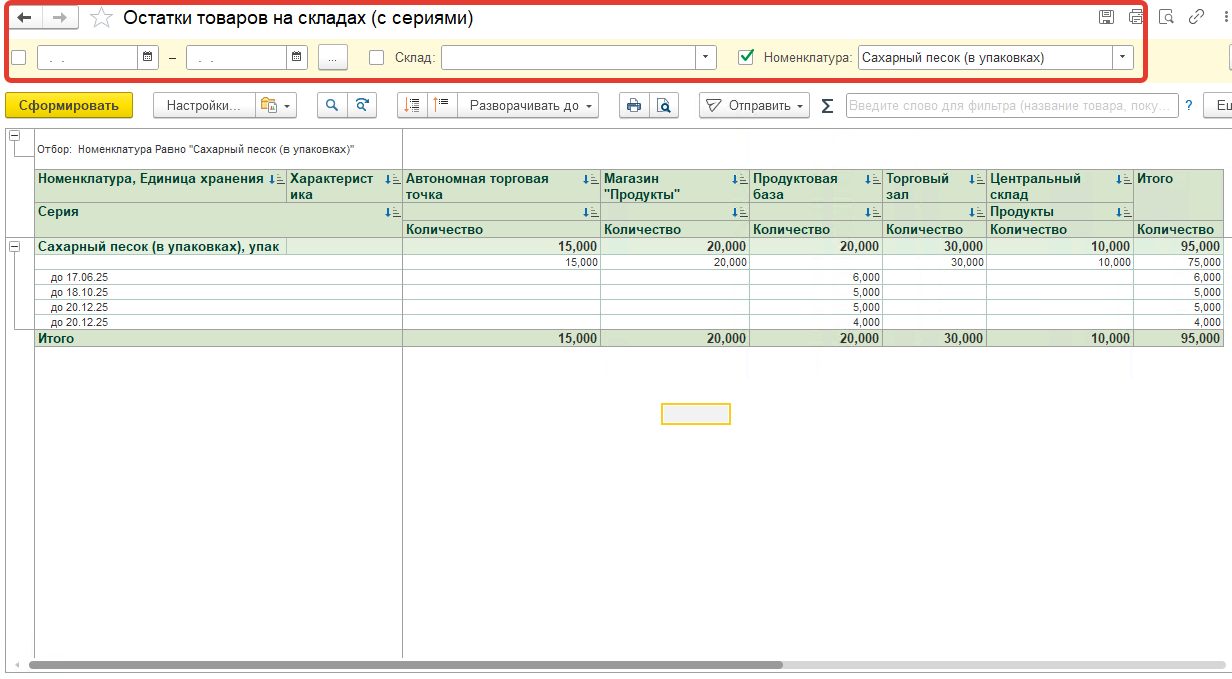
Task: Go back with the left arrow
Action: [25, 18]
